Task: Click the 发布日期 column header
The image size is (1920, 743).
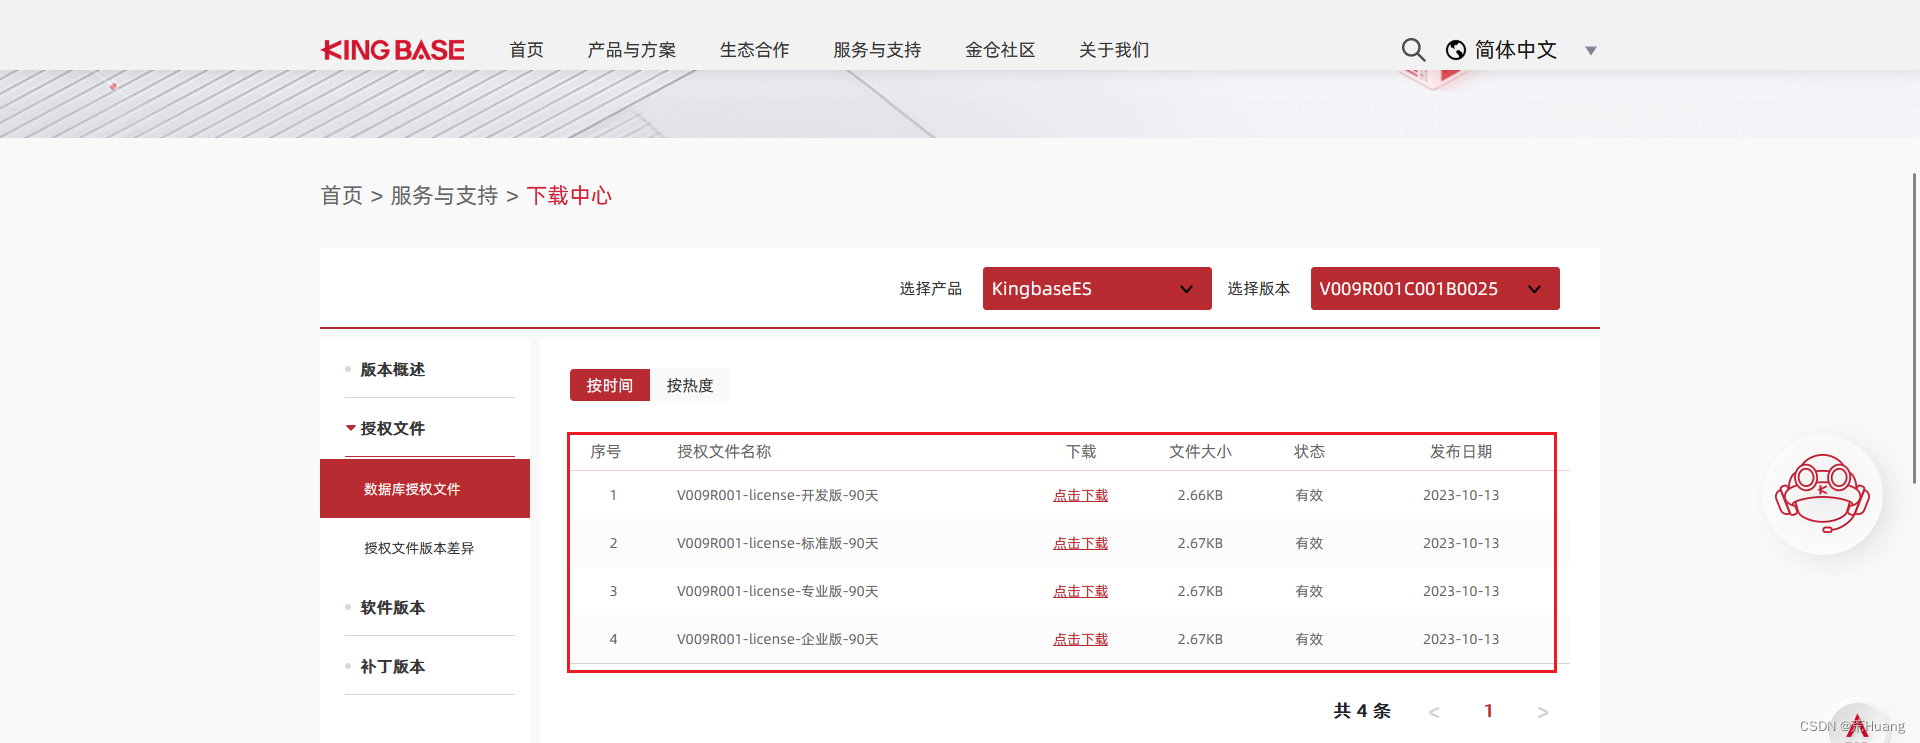Action: click(1461, 451)
